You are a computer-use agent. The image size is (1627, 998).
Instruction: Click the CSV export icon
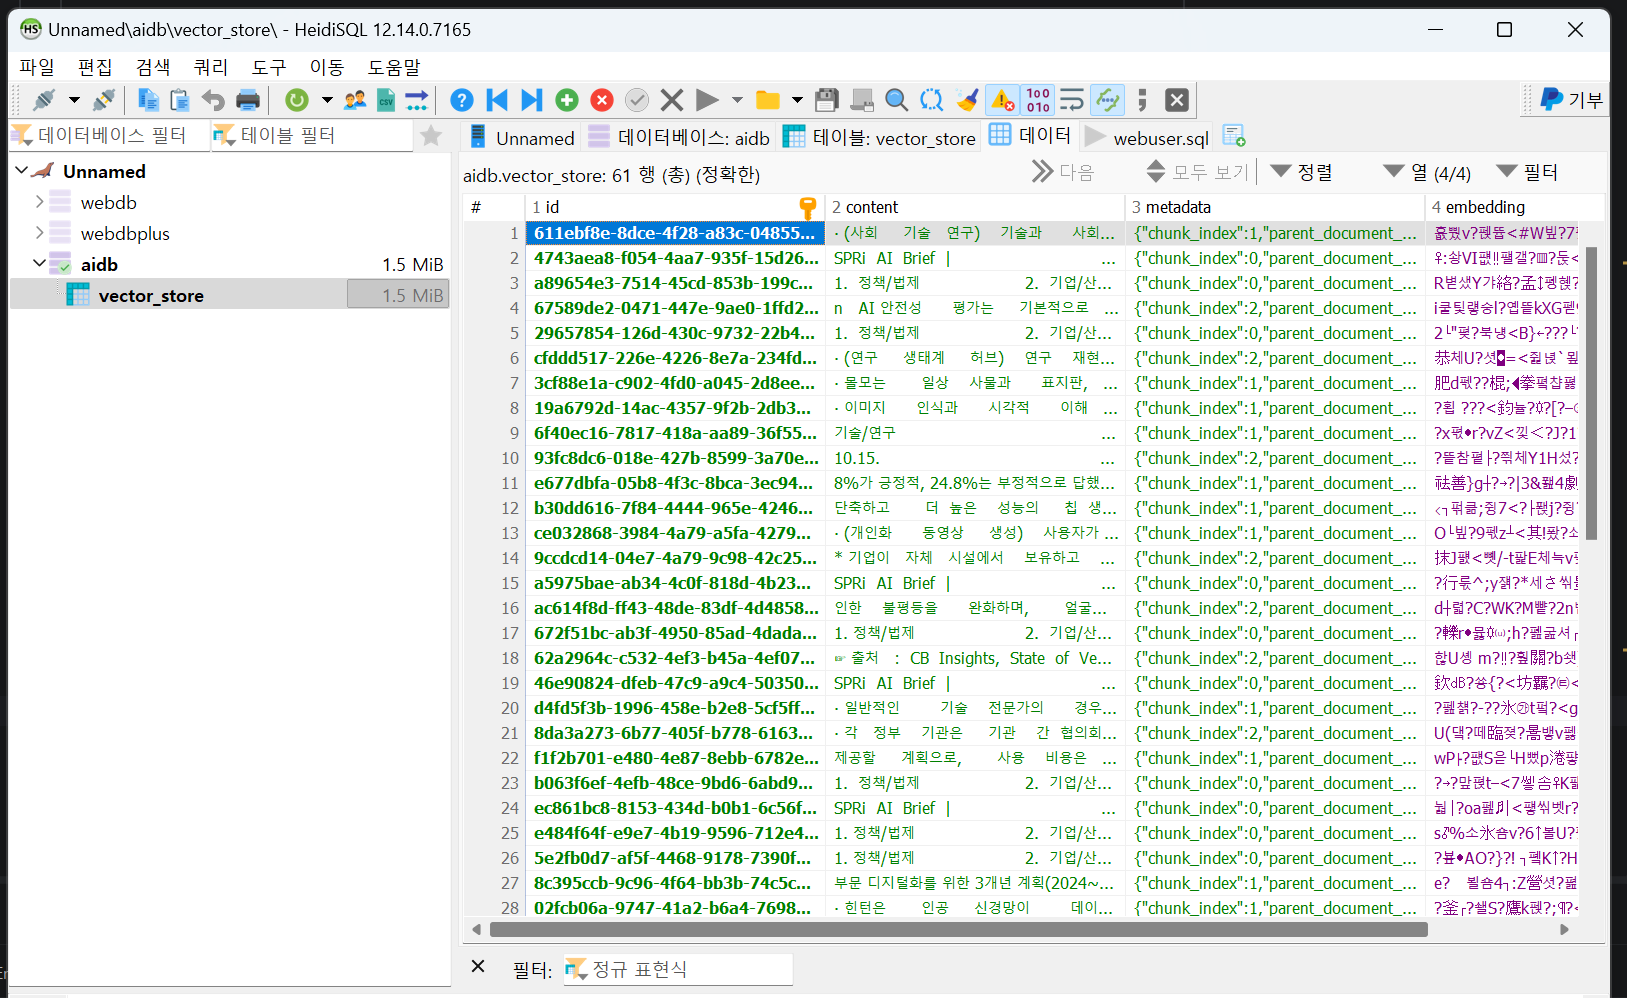[385, 100]
